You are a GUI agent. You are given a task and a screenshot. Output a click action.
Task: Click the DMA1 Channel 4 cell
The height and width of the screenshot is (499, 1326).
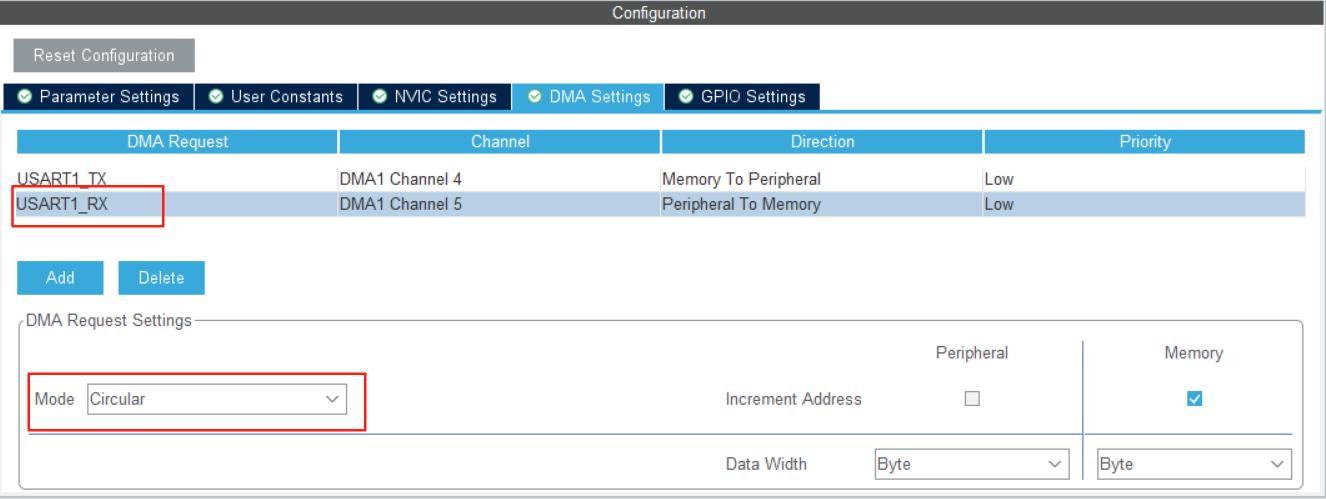(500, 179)
